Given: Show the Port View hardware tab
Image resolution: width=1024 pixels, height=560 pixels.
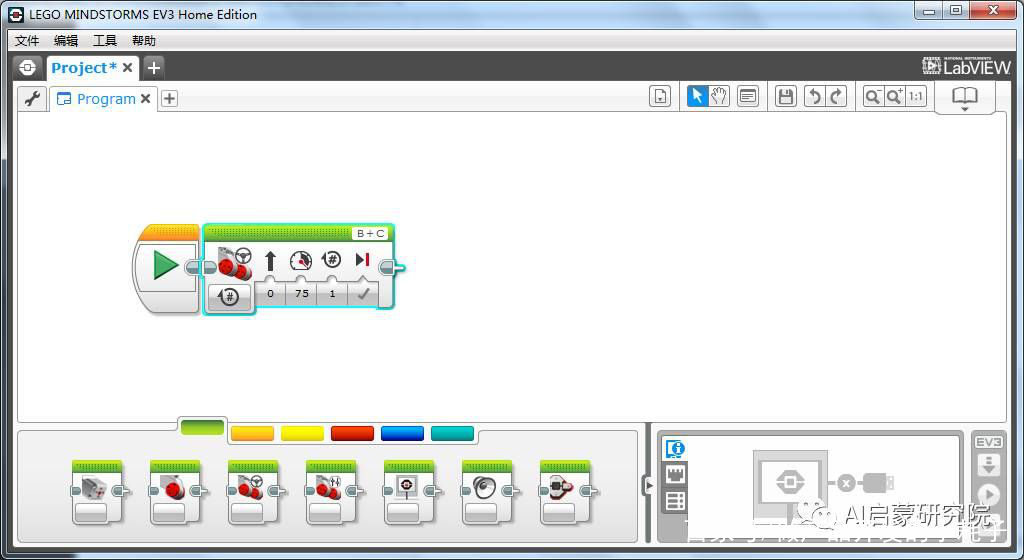Looking at the screenshot, I should (x=675, y=474).
